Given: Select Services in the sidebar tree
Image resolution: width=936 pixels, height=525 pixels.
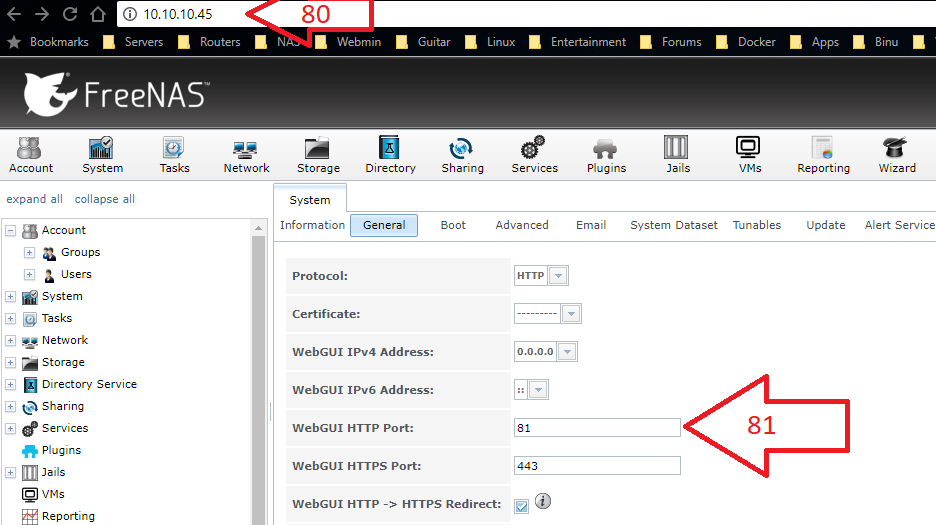Looking at the screenshot, I should pyautogui.click(x=64, y=428).
